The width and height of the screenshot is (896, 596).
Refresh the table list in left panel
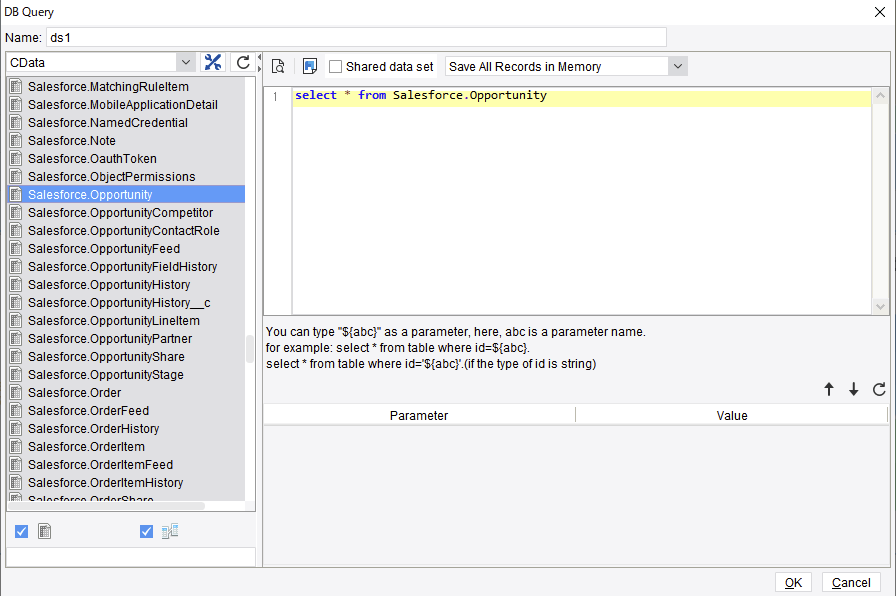pos(242,62)
